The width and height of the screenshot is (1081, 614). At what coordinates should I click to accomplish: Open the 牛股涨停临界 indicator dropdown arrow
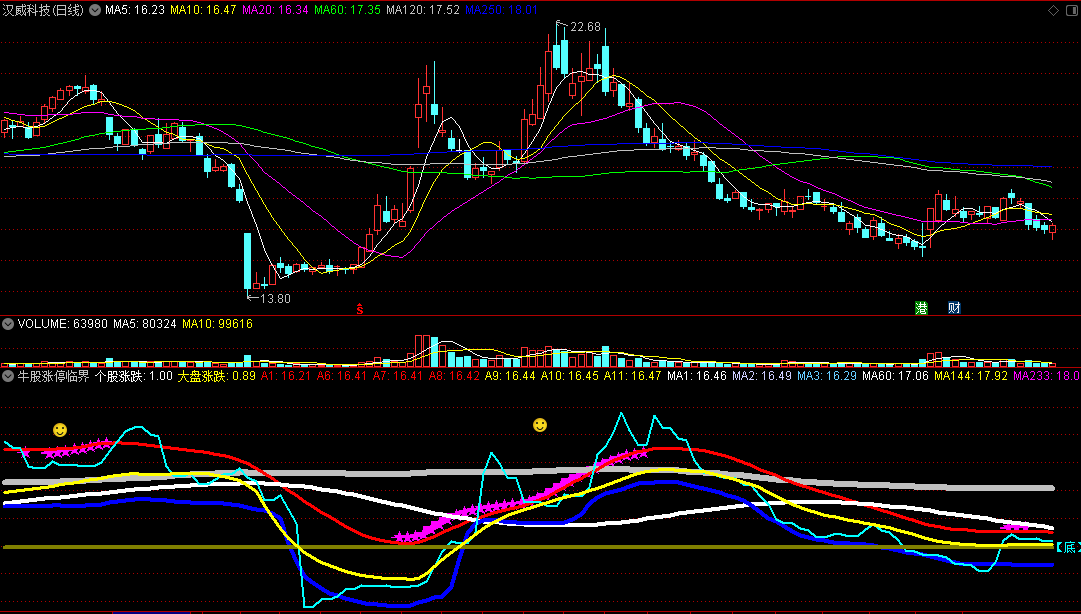pos(8,376)
